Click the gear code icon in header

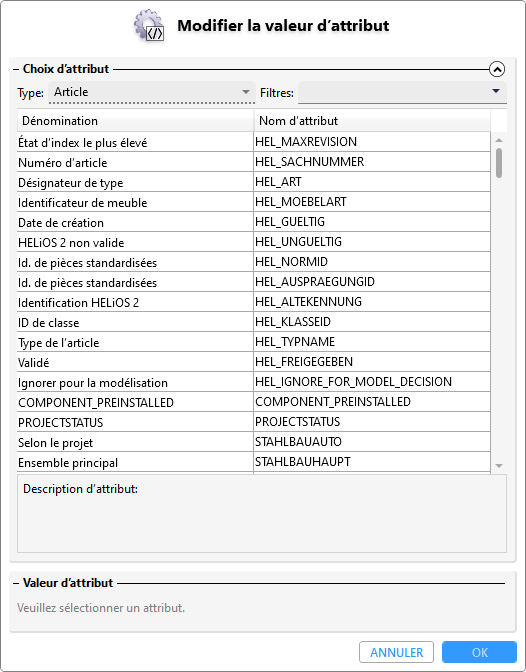pos(149,26)
